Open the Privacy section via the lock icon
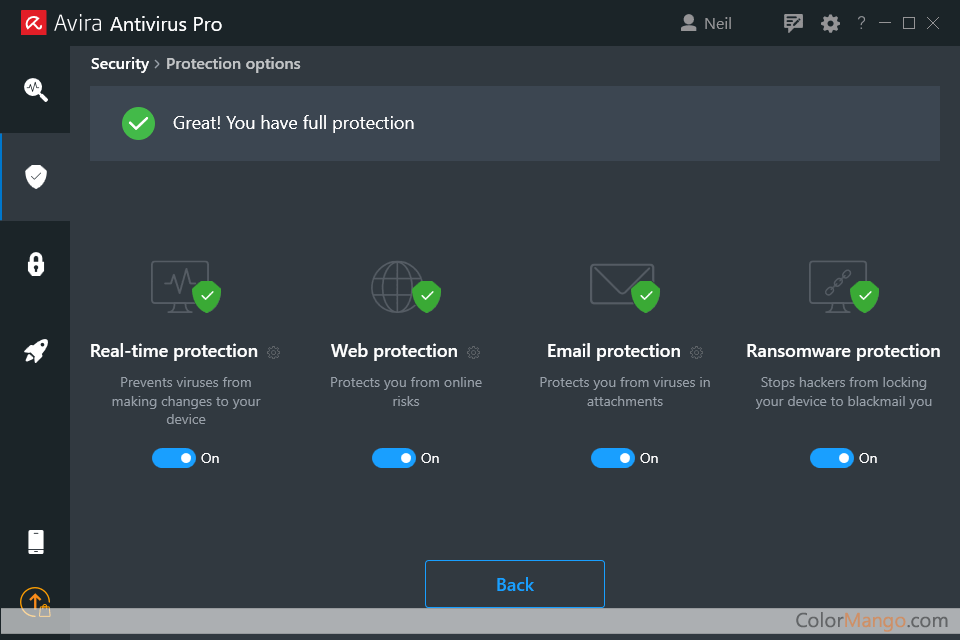The width and height of the screenshot is (960, 640). click(x=35, y=264)
